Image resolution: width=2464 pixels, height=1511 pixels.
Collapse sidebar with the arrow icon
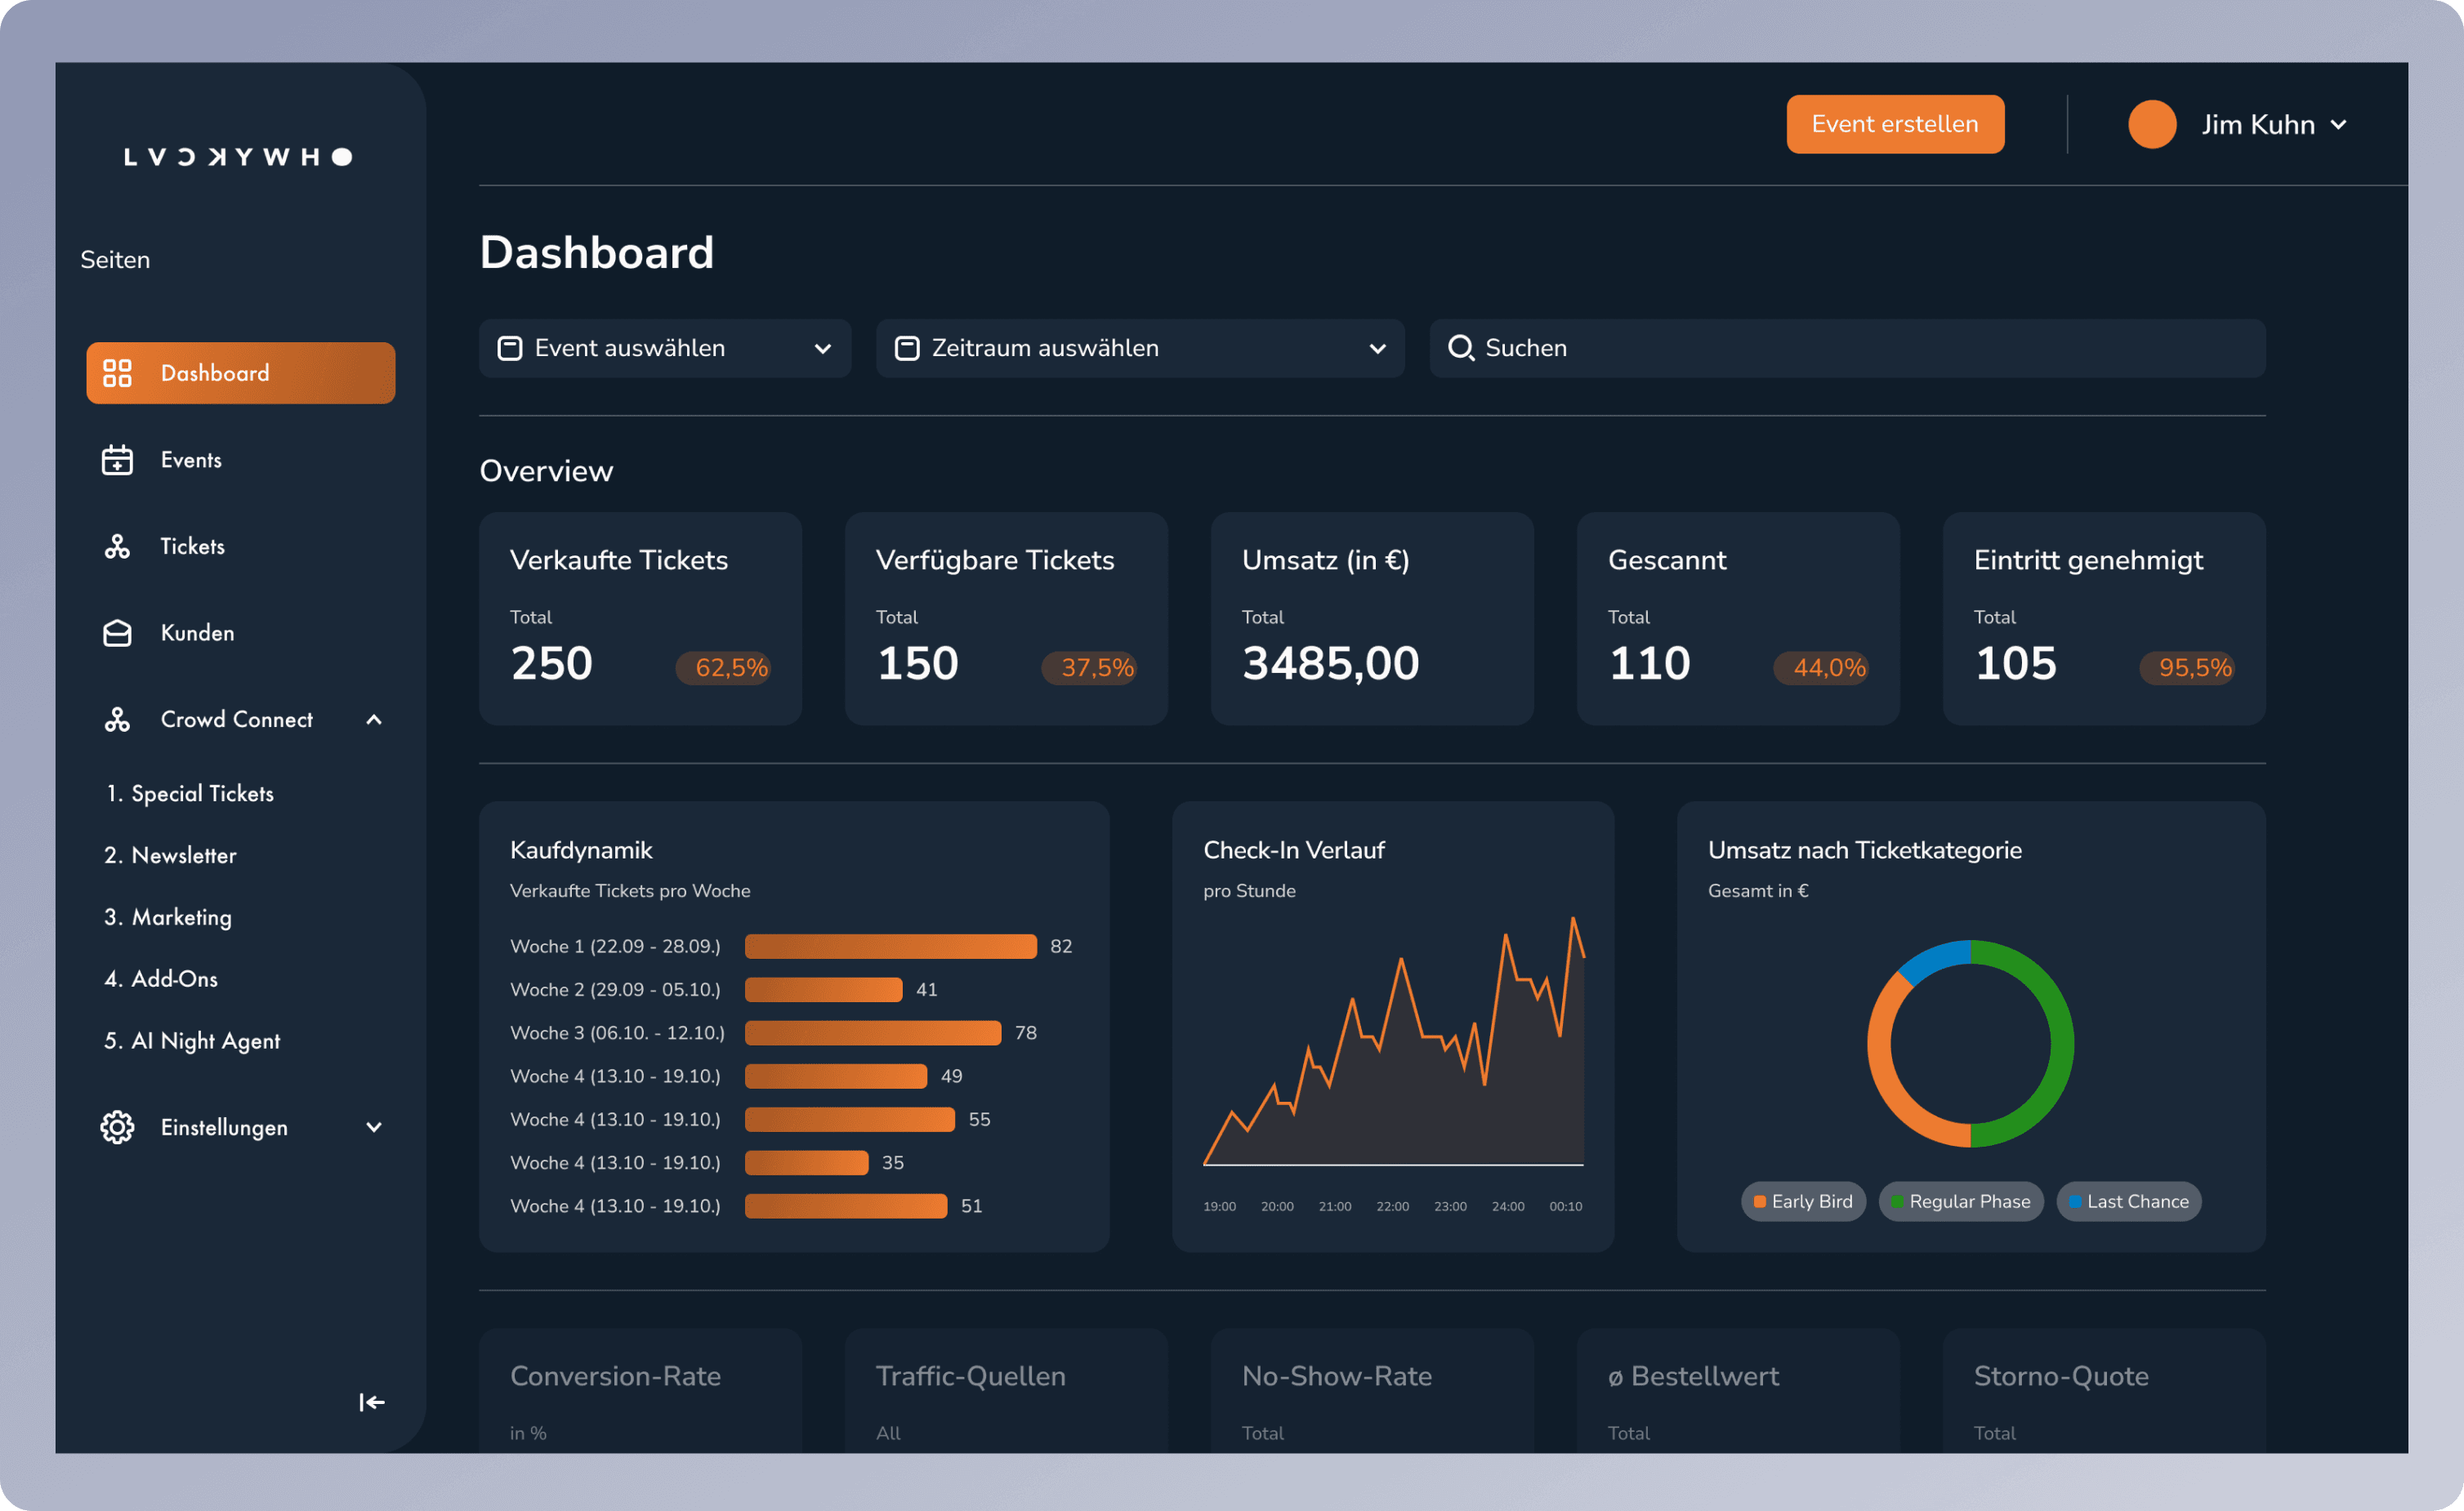pyautogui.click(x=372, y=1402)
